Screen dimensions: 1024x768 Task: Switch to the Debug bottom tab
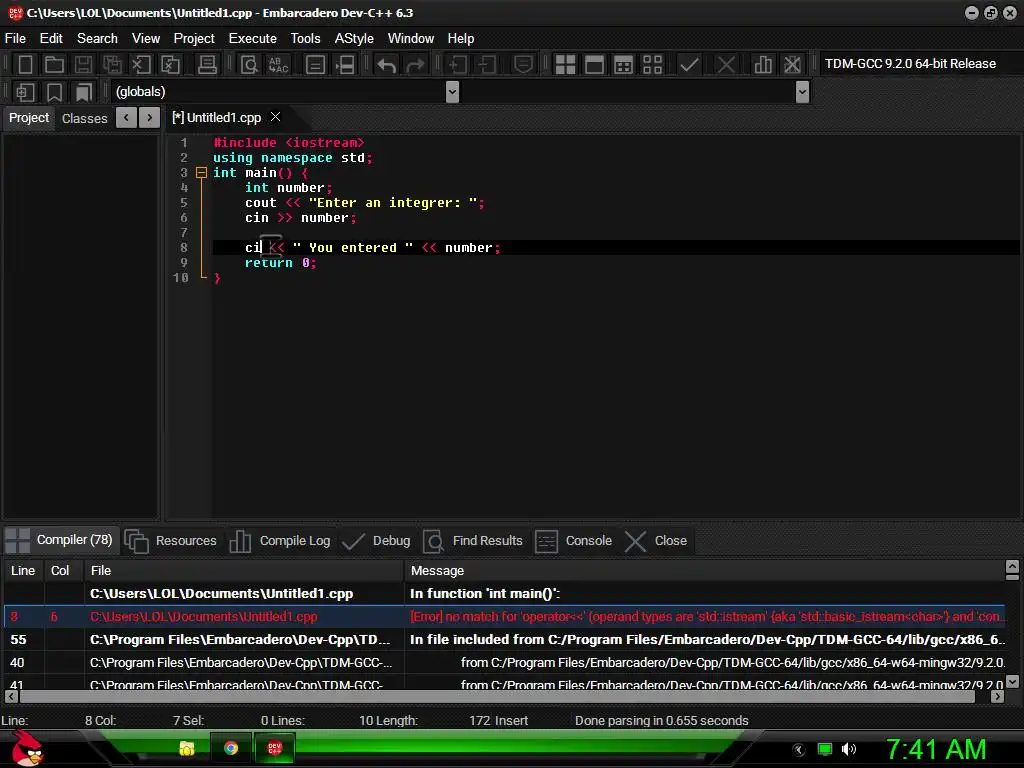point(377,541)
